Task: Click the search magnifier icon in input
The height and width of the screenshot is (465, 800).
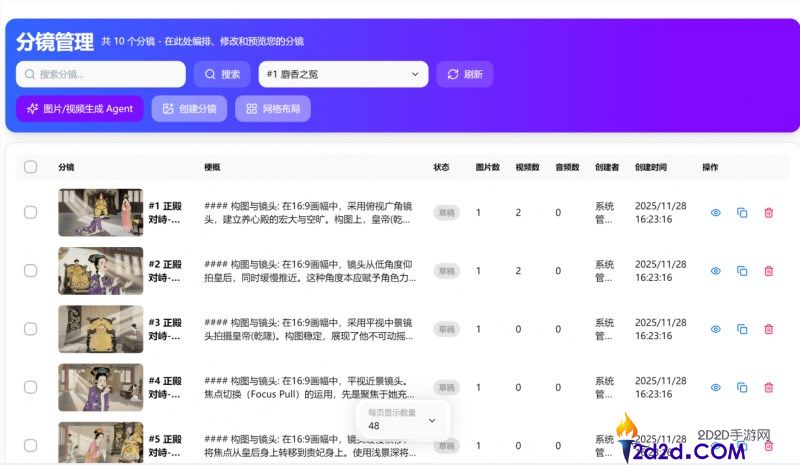Action: (30, 75)
